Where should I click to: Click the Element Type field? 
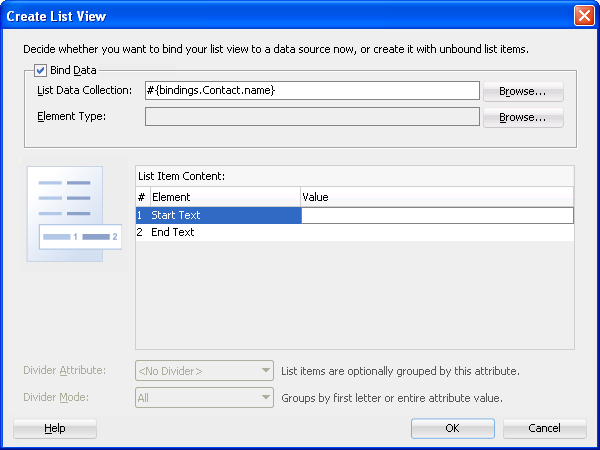click(312, 116)
